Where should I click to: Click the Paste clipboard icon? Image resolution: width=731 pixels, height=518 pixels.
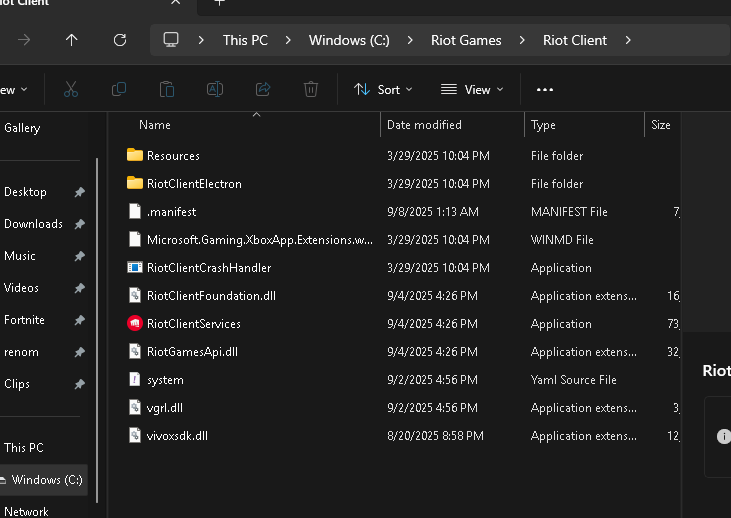tap(167, 89)
